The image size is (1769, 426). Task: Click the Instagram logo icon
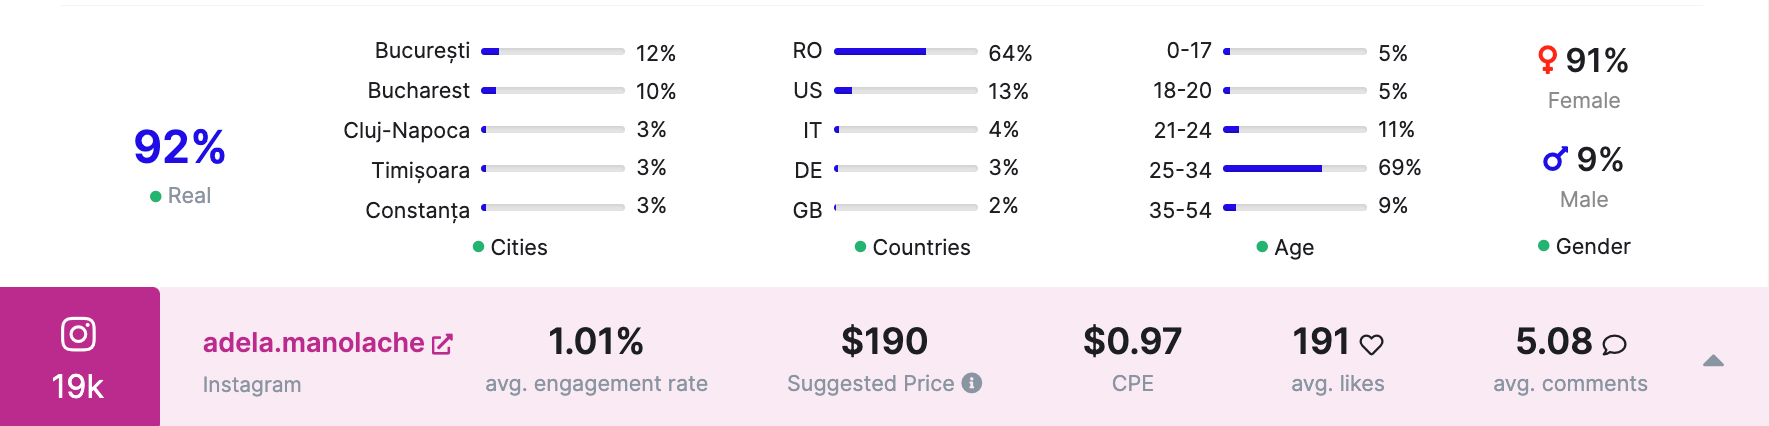(78, 334)
